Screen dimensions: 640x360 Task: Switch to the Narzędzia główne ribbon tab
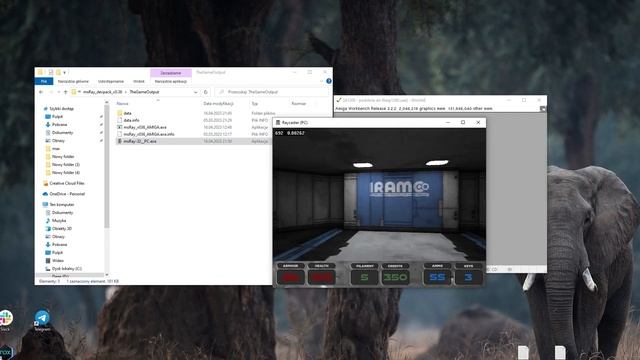tap(73, 81)
